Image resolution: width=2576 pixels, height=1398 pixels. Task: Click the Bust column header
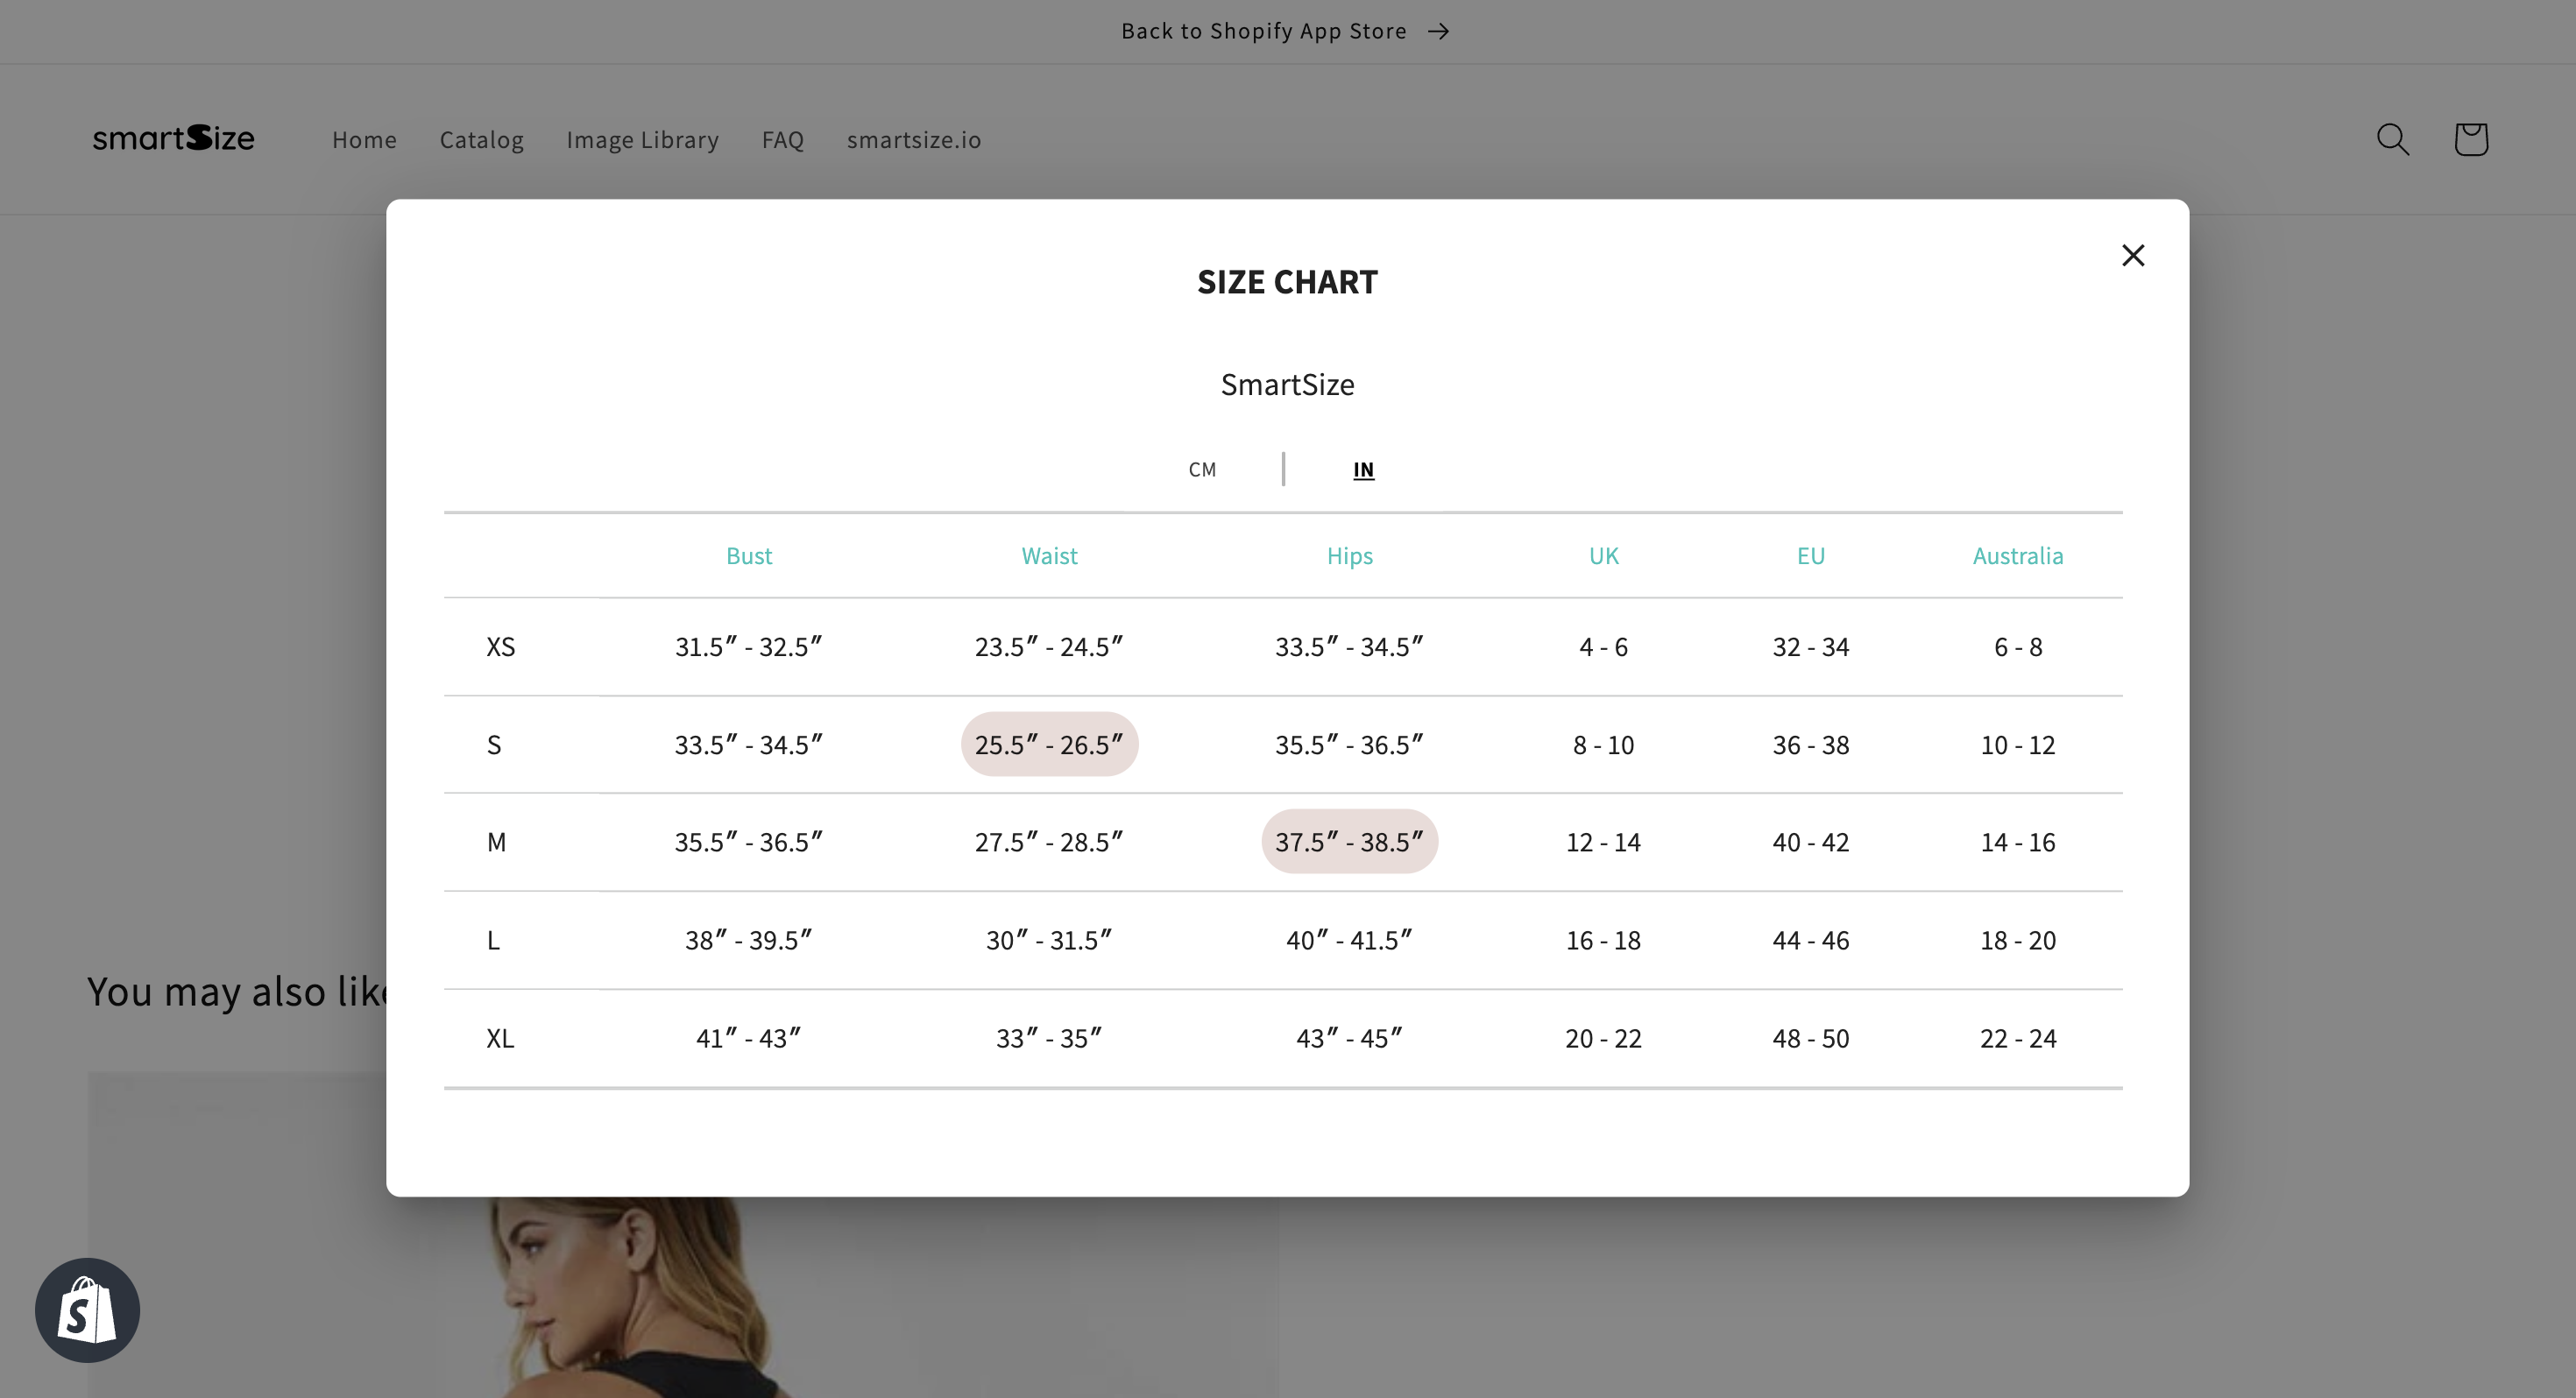click(x=748, y=556)
